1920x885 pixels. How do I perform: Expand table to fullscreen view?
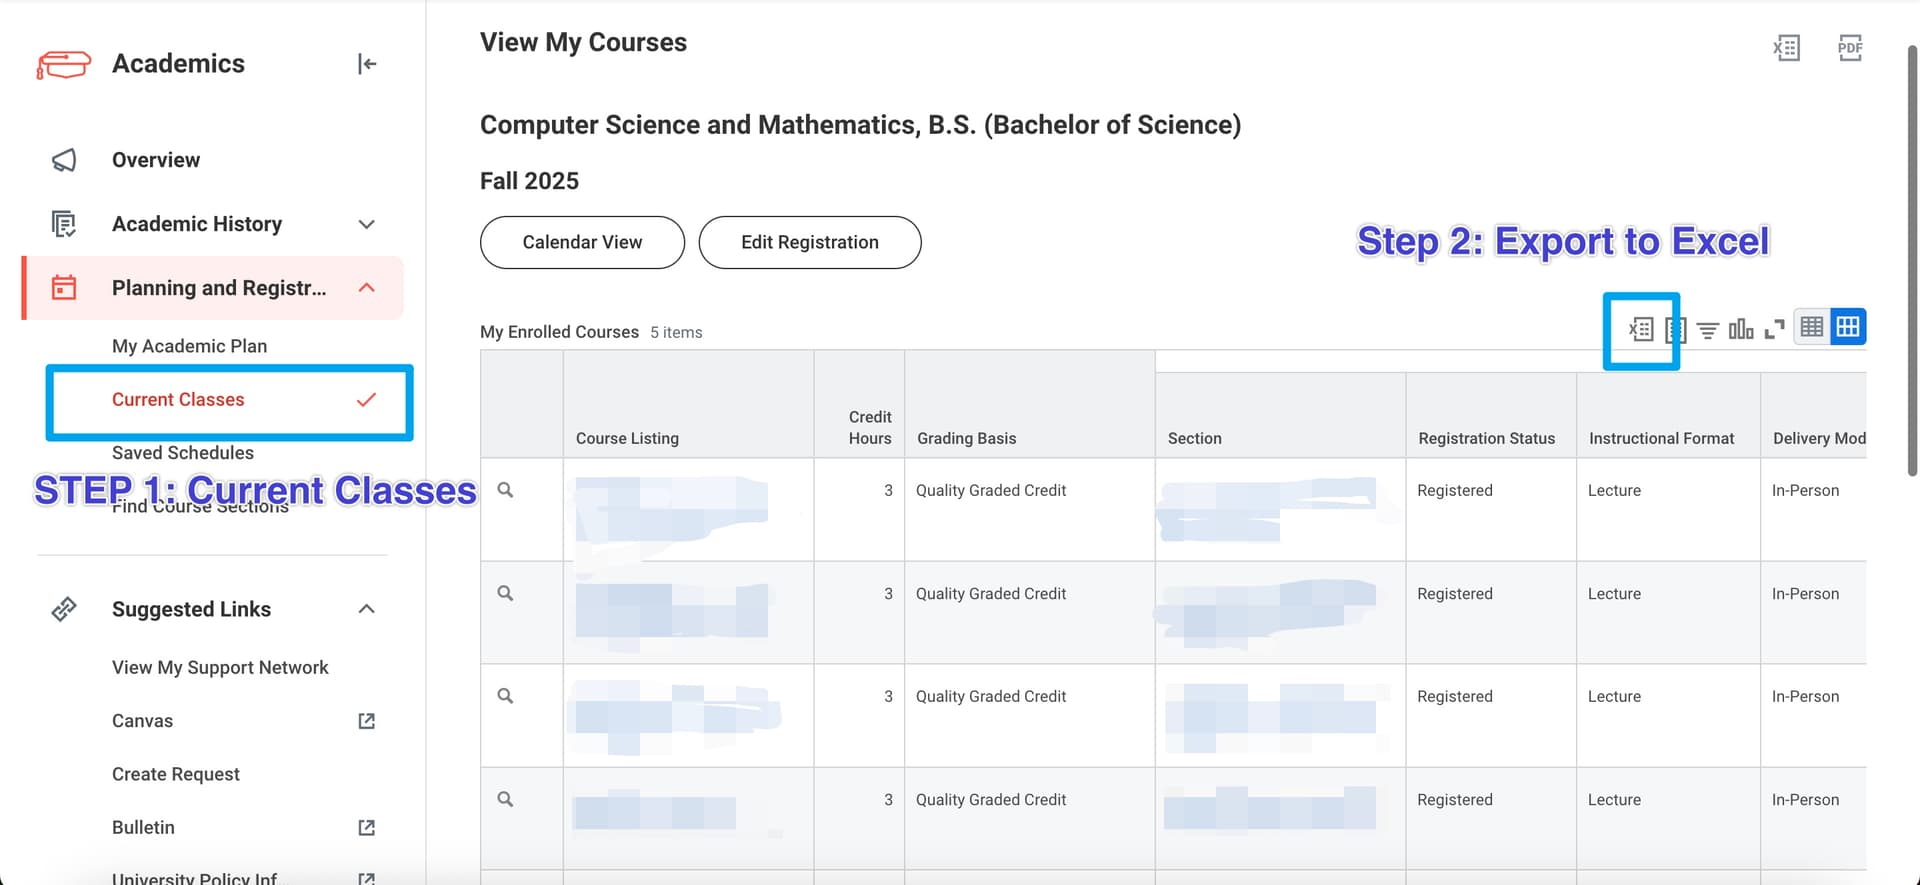coord(1775,329)
